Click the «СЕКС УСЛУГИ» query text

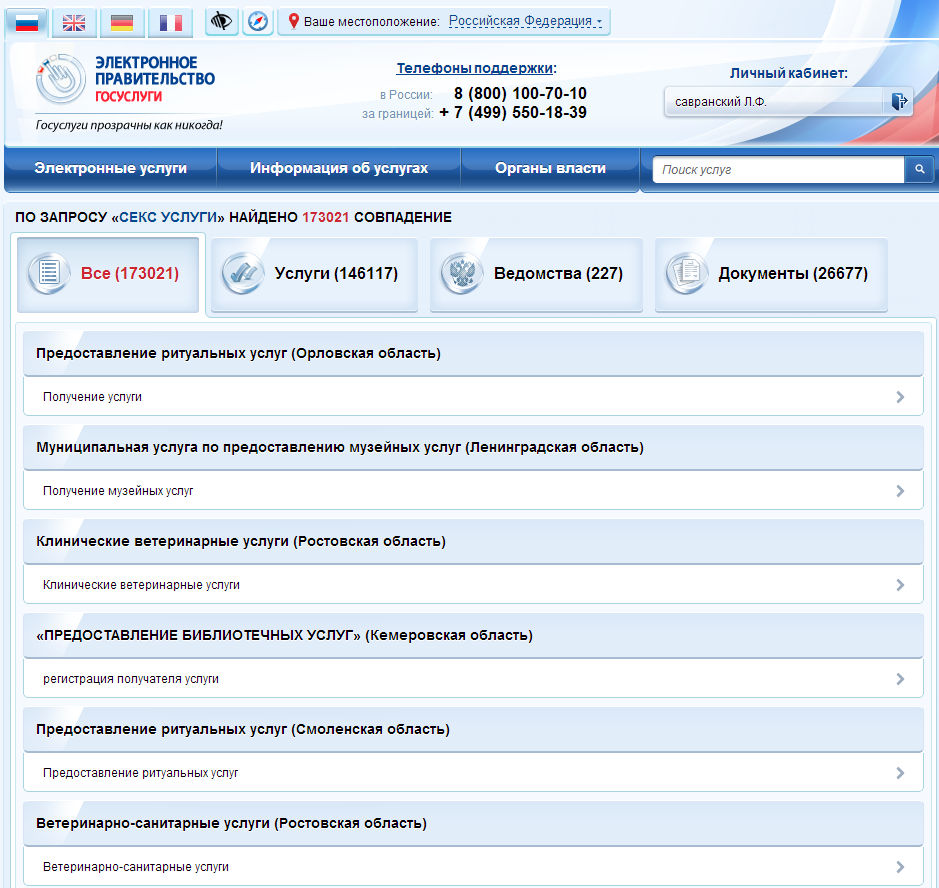tap(168, 217)
